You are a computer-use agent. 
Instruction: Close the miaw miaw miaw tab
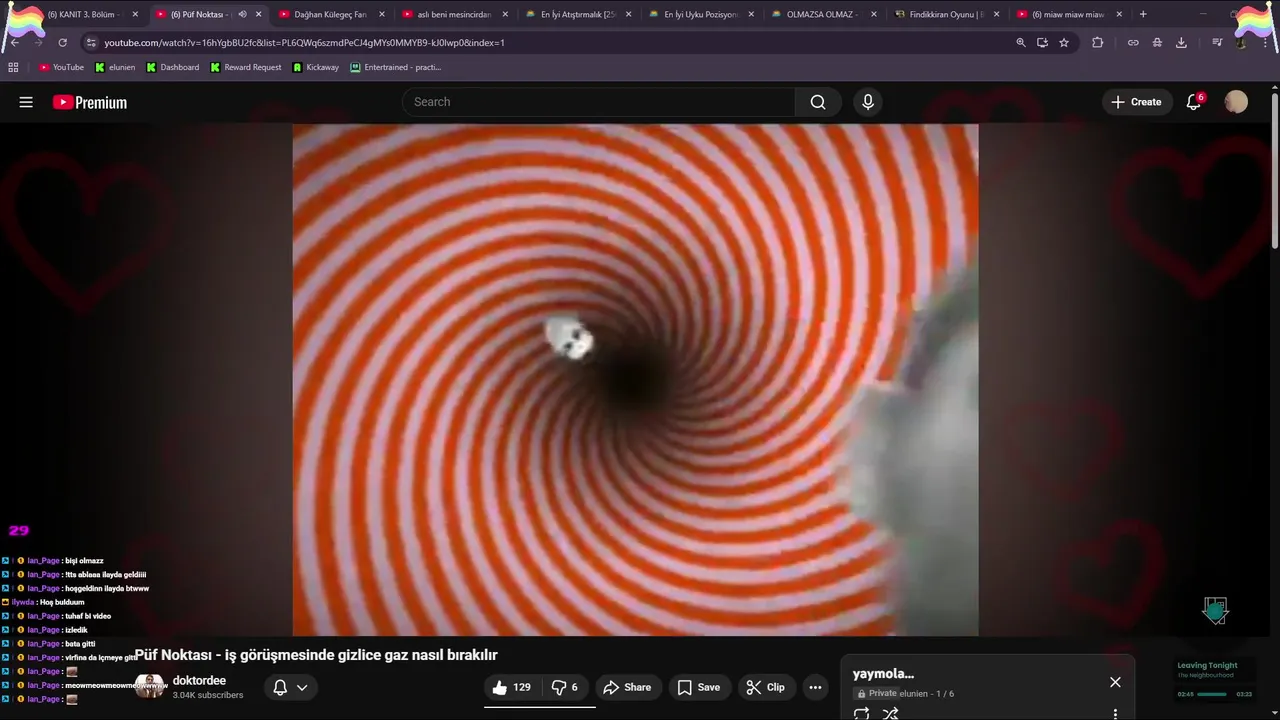pos(1119,14)
